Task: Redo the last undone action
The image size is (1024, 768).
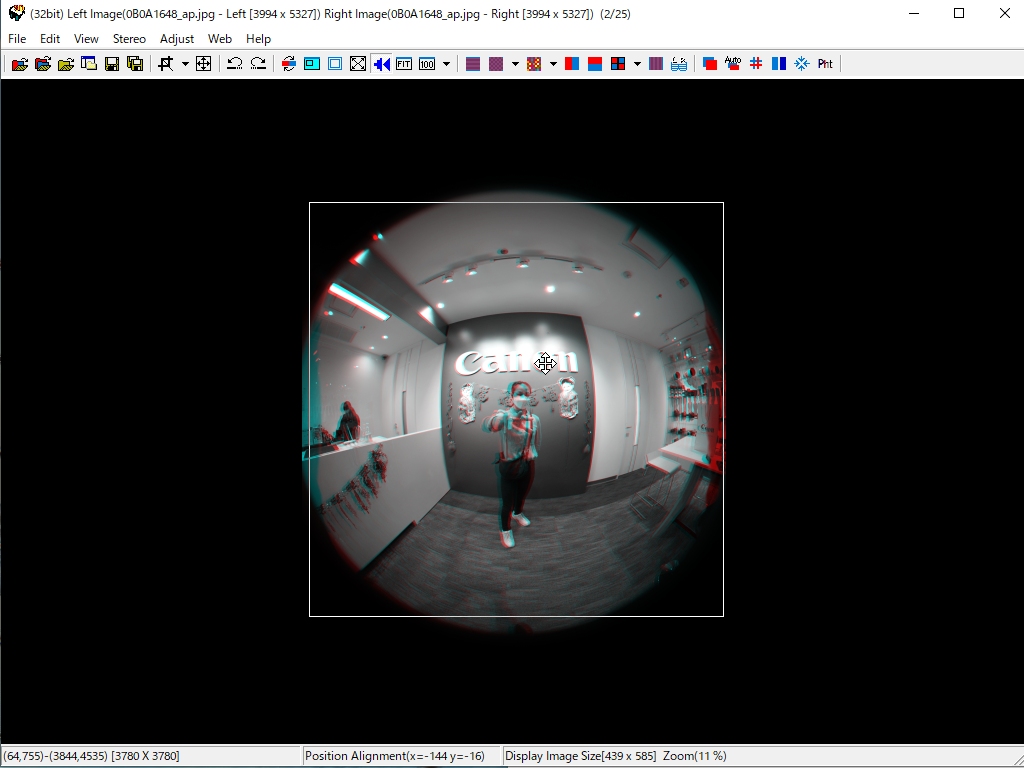Action: [x=258, y=63]
